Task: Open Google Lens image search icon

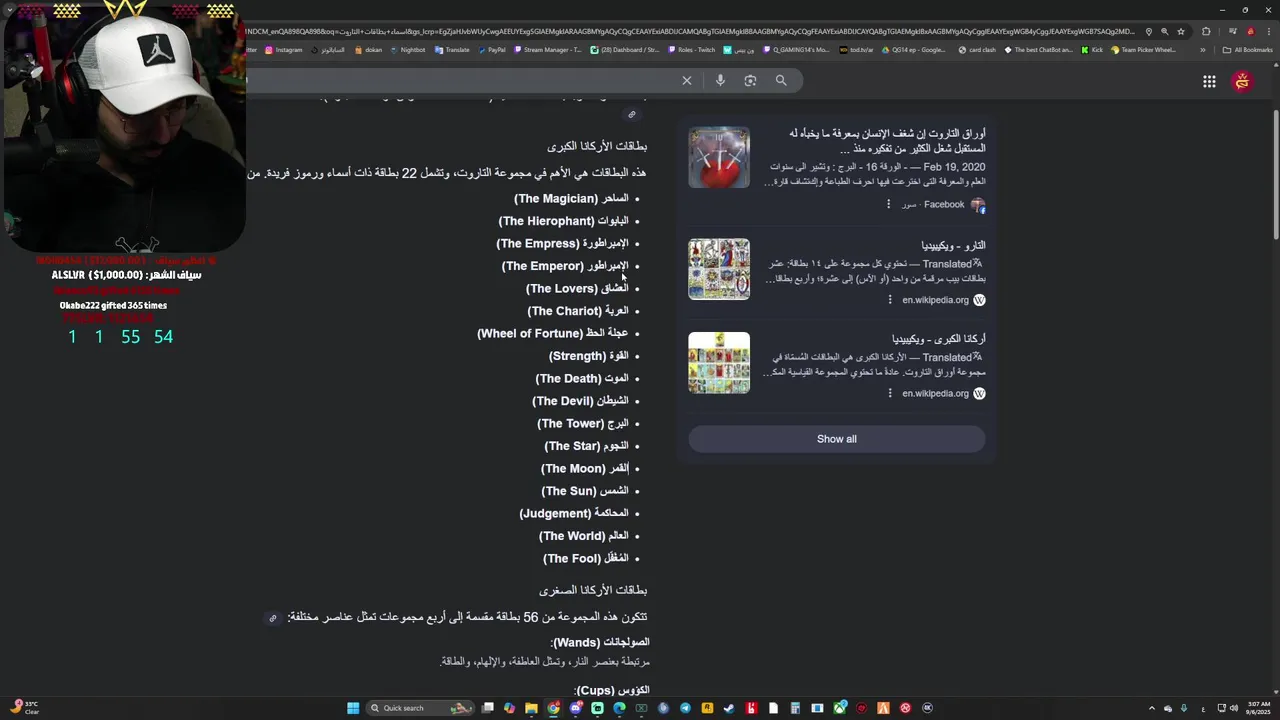Action: 750,81
